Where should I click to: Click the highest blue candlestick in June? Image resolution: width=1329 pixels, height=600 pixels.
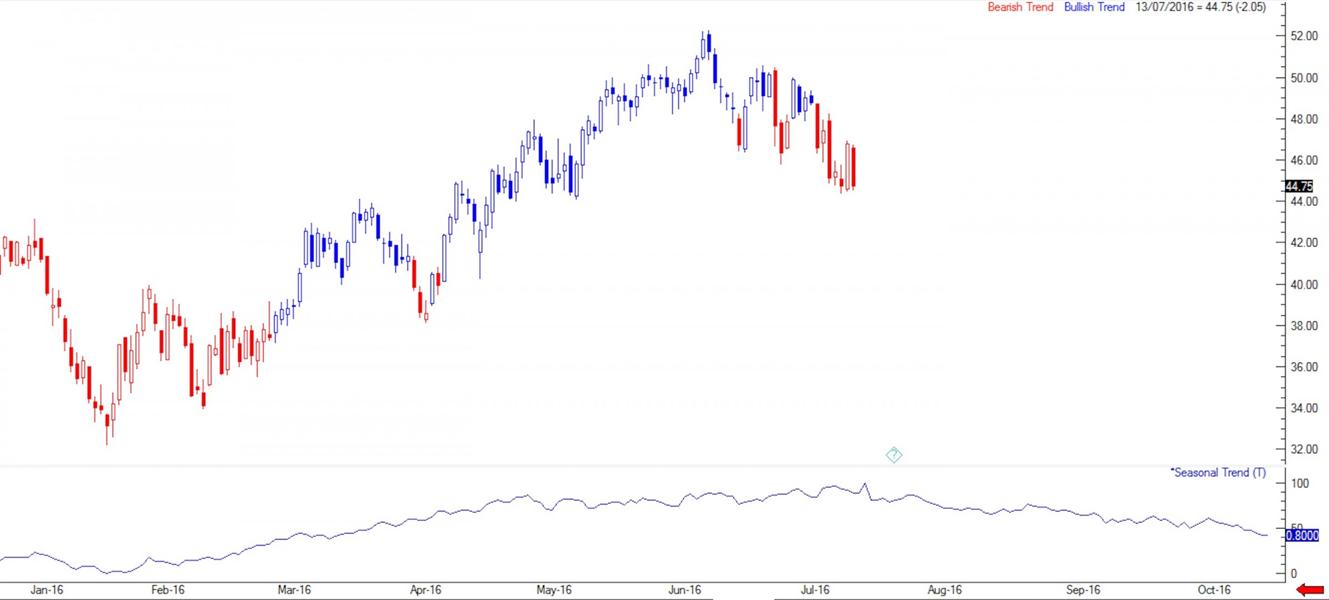pyautogui.click(x=708, y=43)
